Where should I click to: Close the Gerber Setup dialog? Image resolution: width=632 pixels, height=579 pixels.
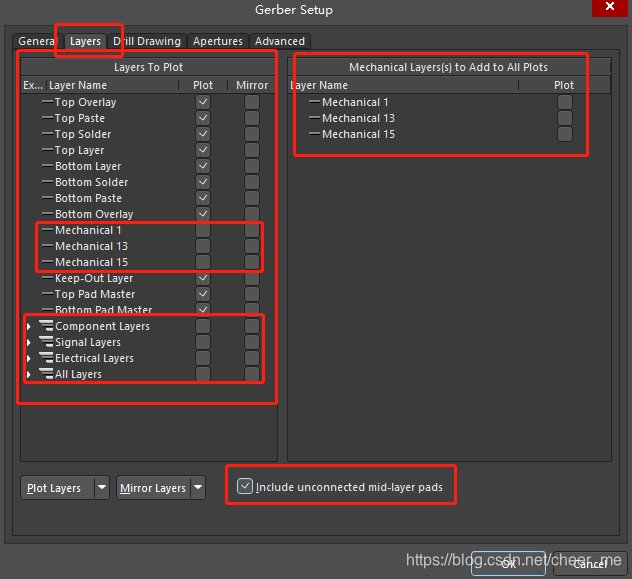[x=608, y=10]
